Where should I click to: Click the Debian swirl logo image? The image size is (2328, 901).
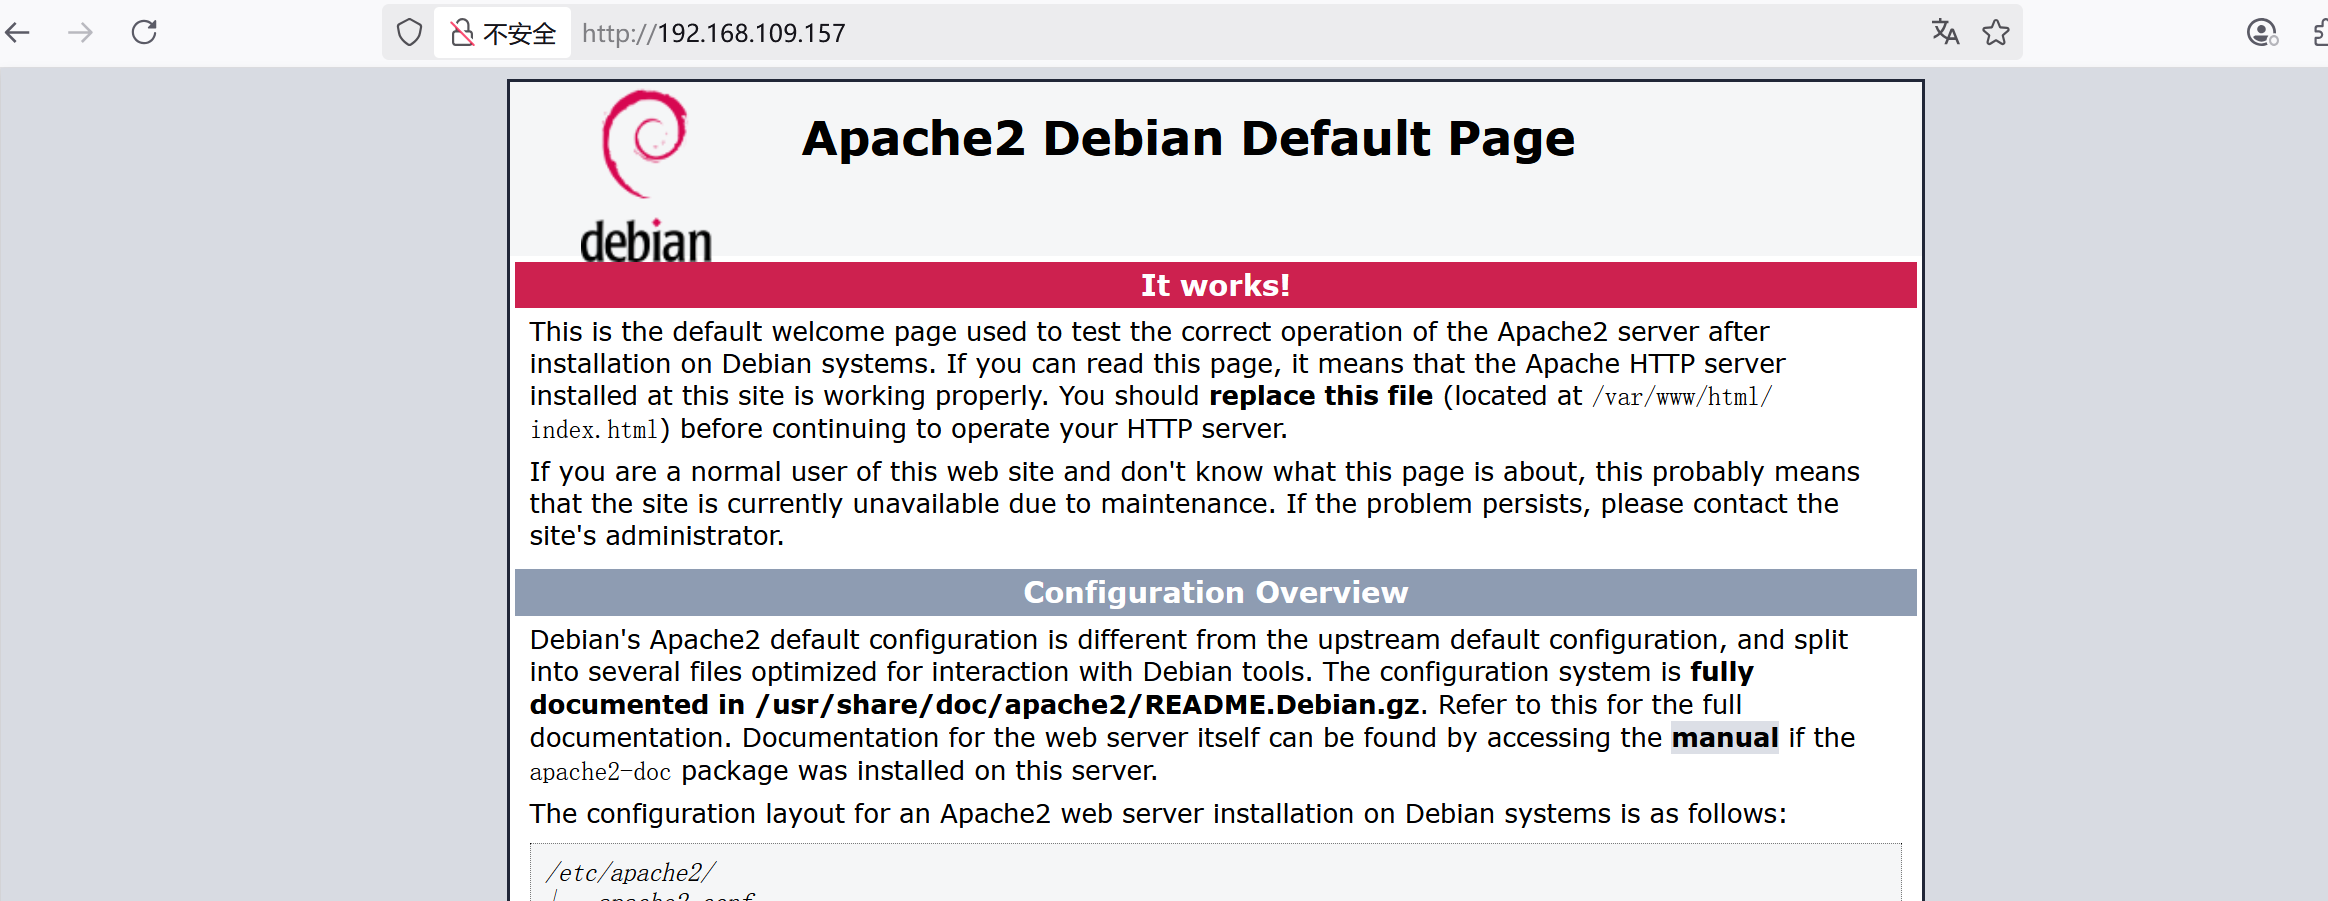click(646, 177)
